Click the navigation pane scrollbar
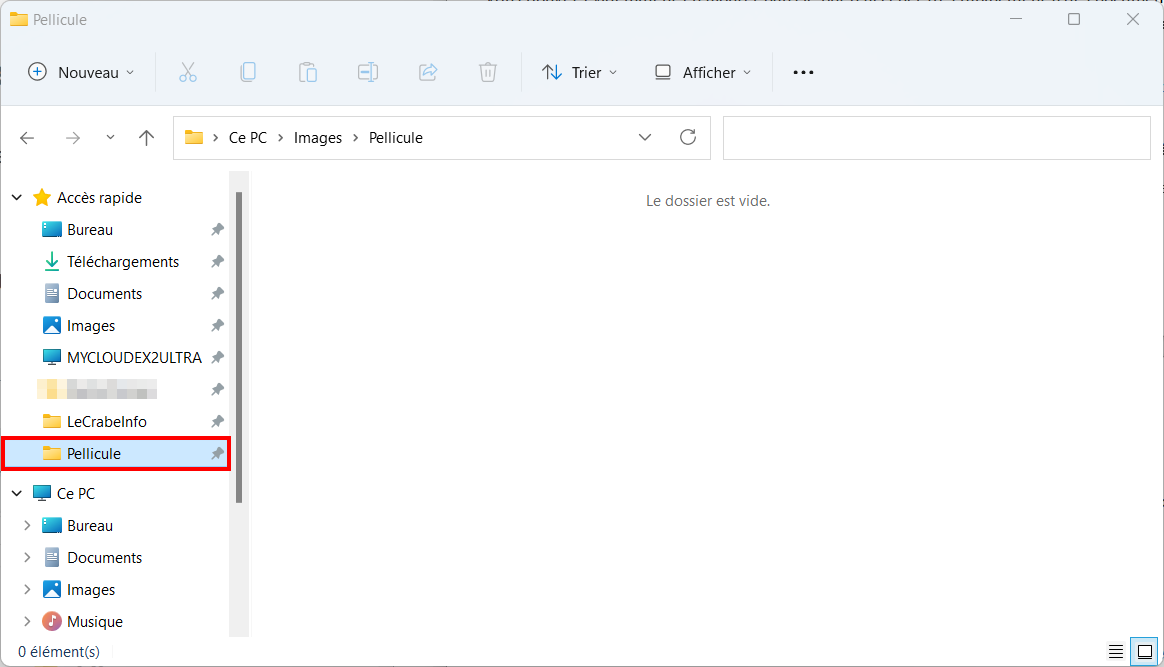The height and width of the screenshot is (667, 1164). (x=239, y=347)
